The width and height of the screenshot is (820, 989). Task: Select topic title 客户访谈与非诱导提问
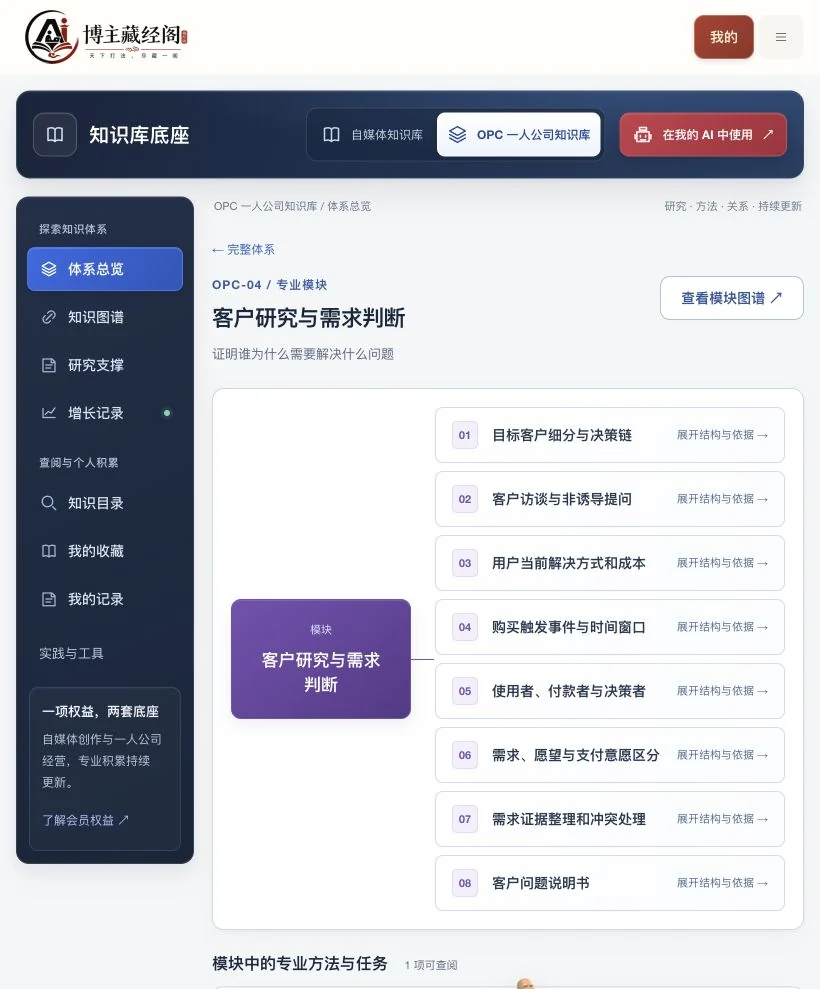[561, 499]
